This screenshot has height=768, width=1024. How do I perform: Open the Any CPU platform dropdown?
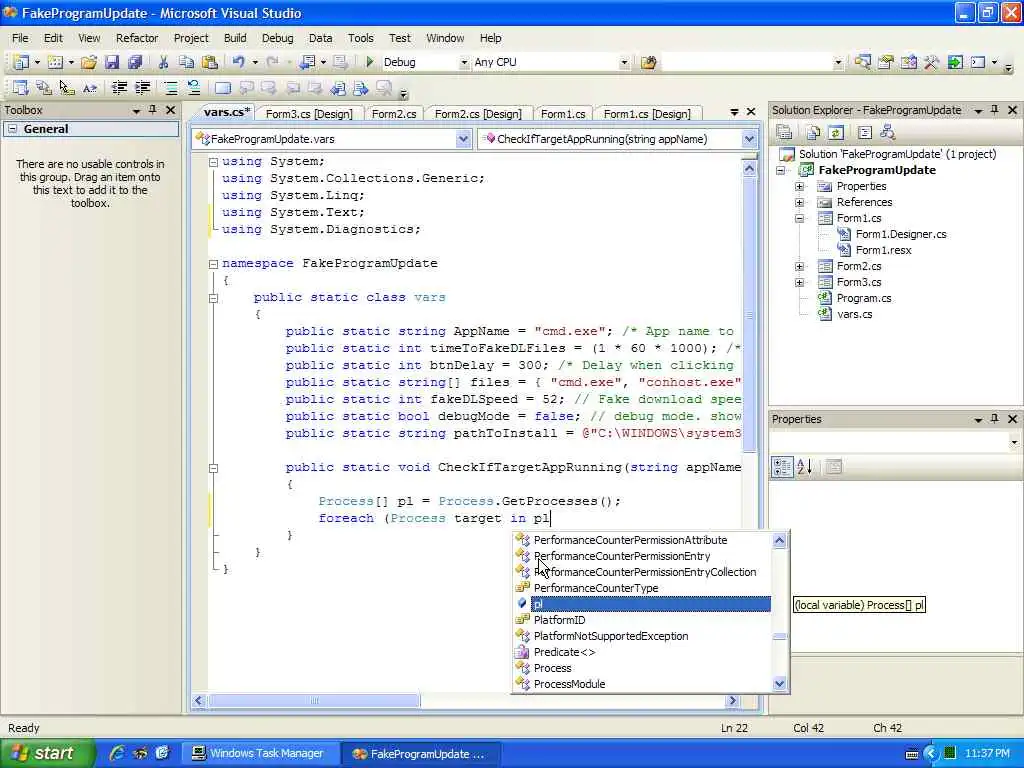tap(624, 62)
